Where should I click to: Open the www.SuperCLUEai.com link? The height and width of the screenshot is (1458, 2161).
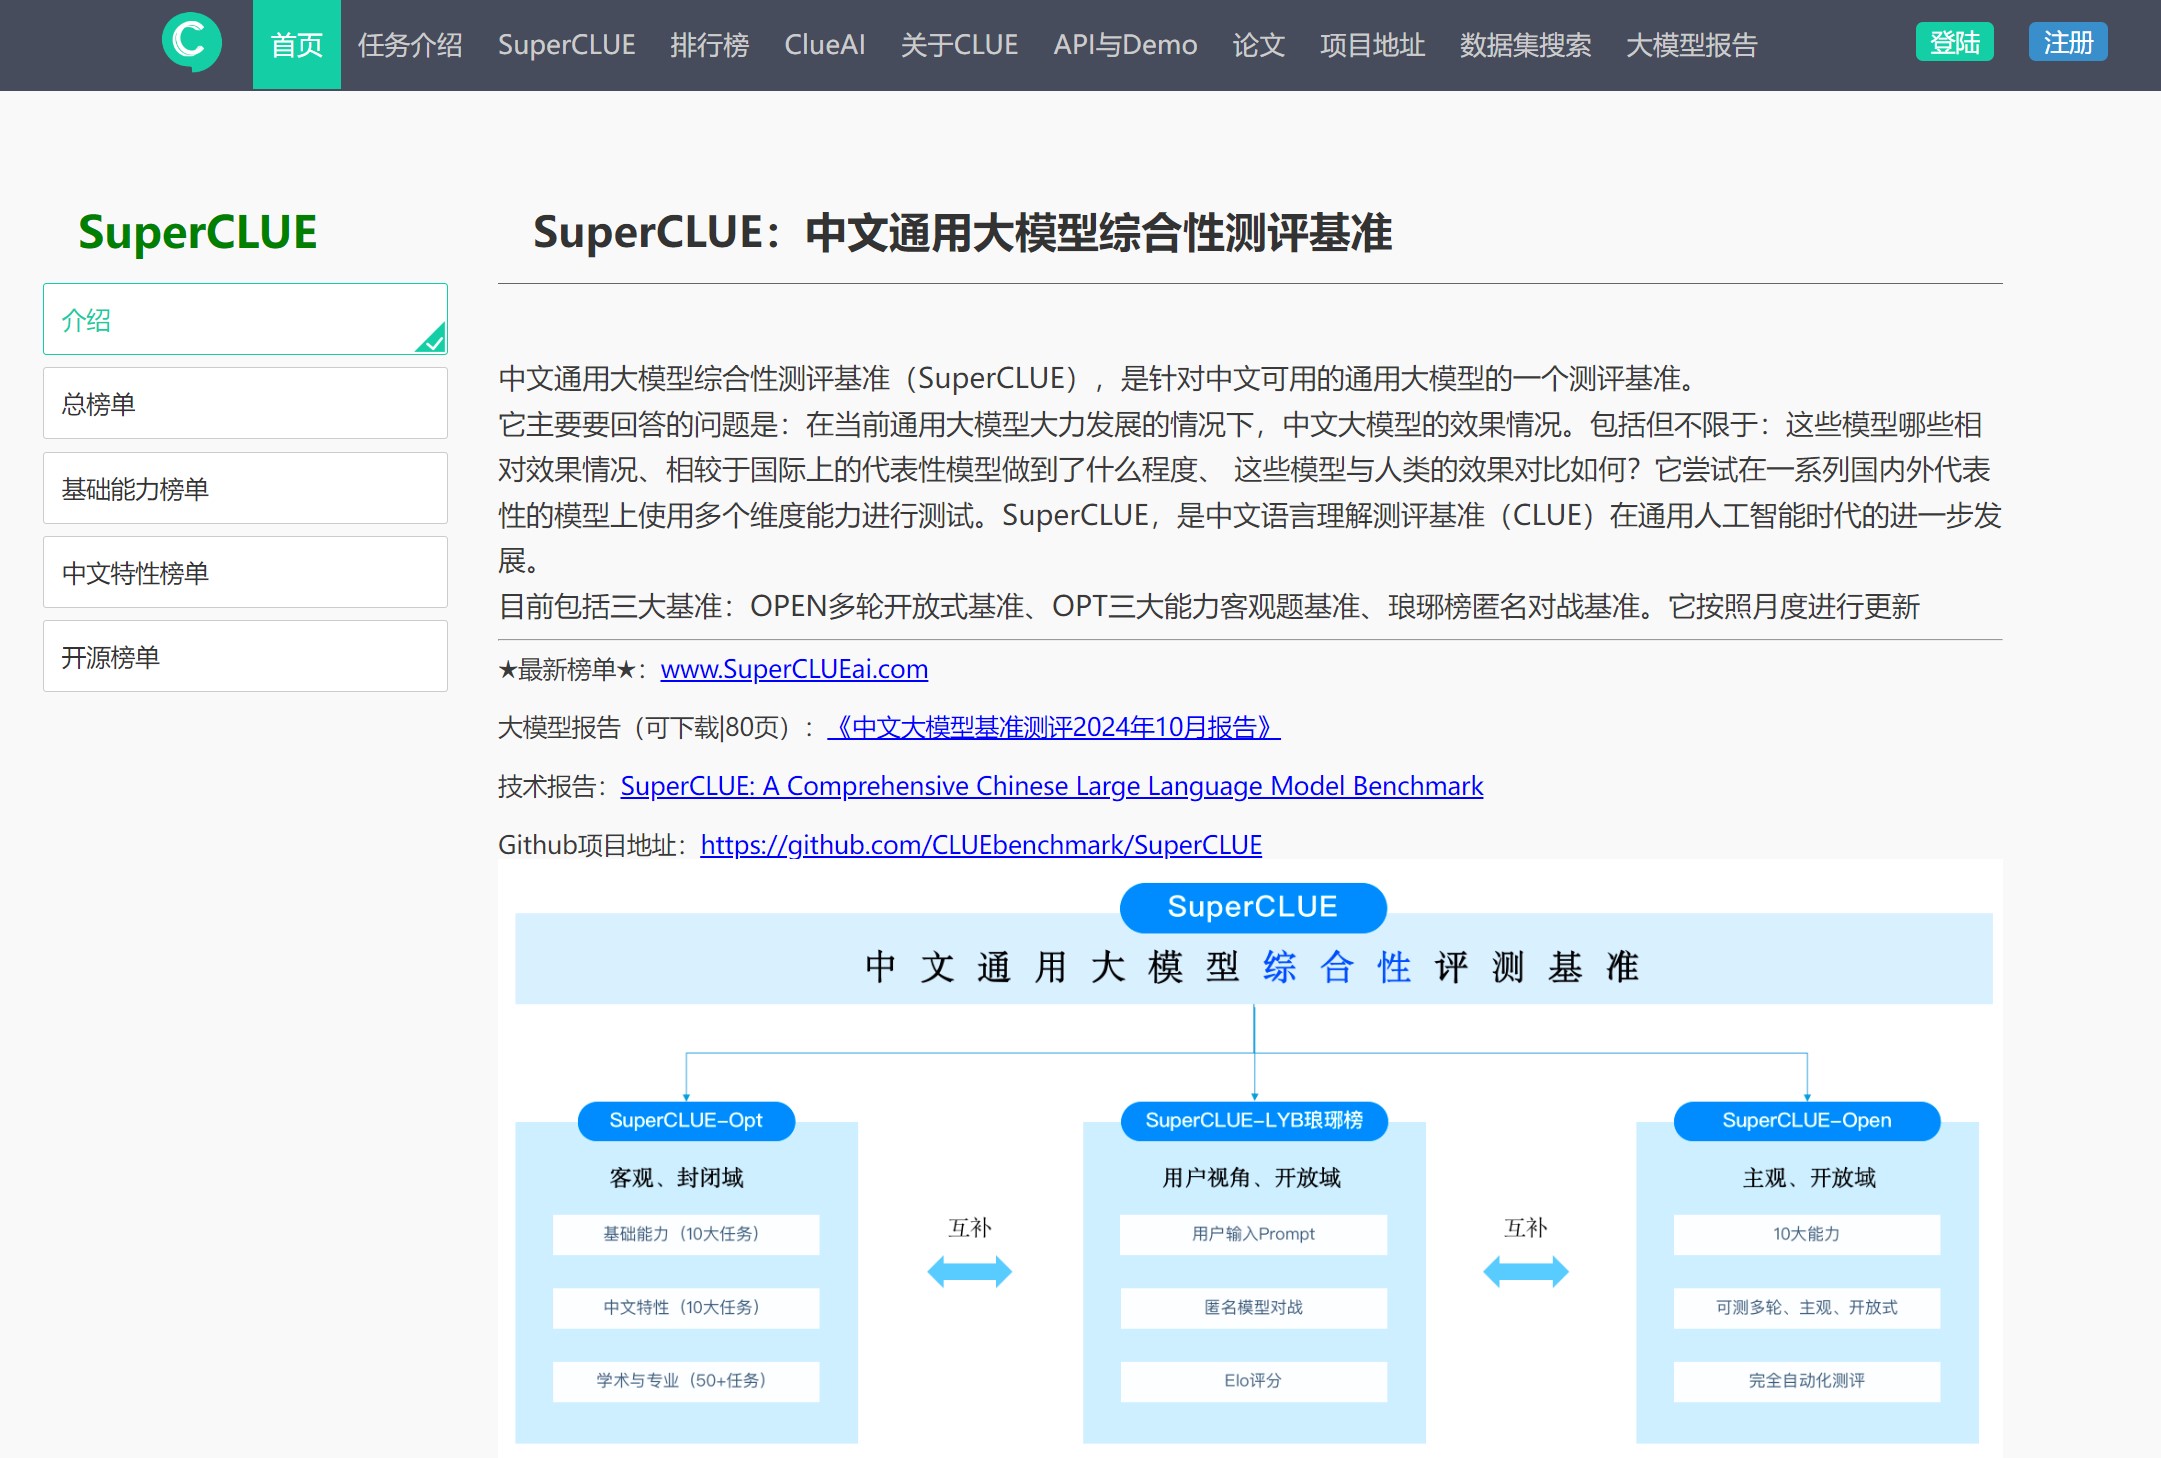pos(794,669)
